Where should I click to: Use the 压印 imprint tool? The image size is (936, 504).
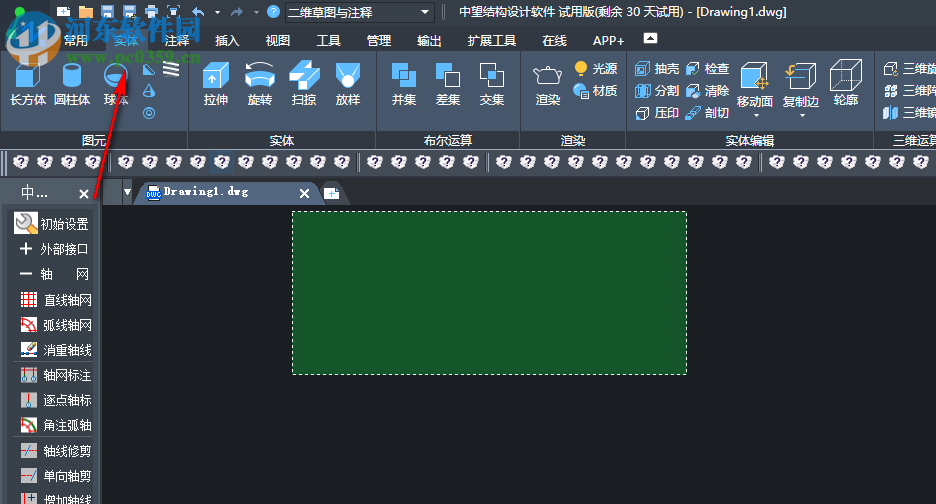point(657,113)
